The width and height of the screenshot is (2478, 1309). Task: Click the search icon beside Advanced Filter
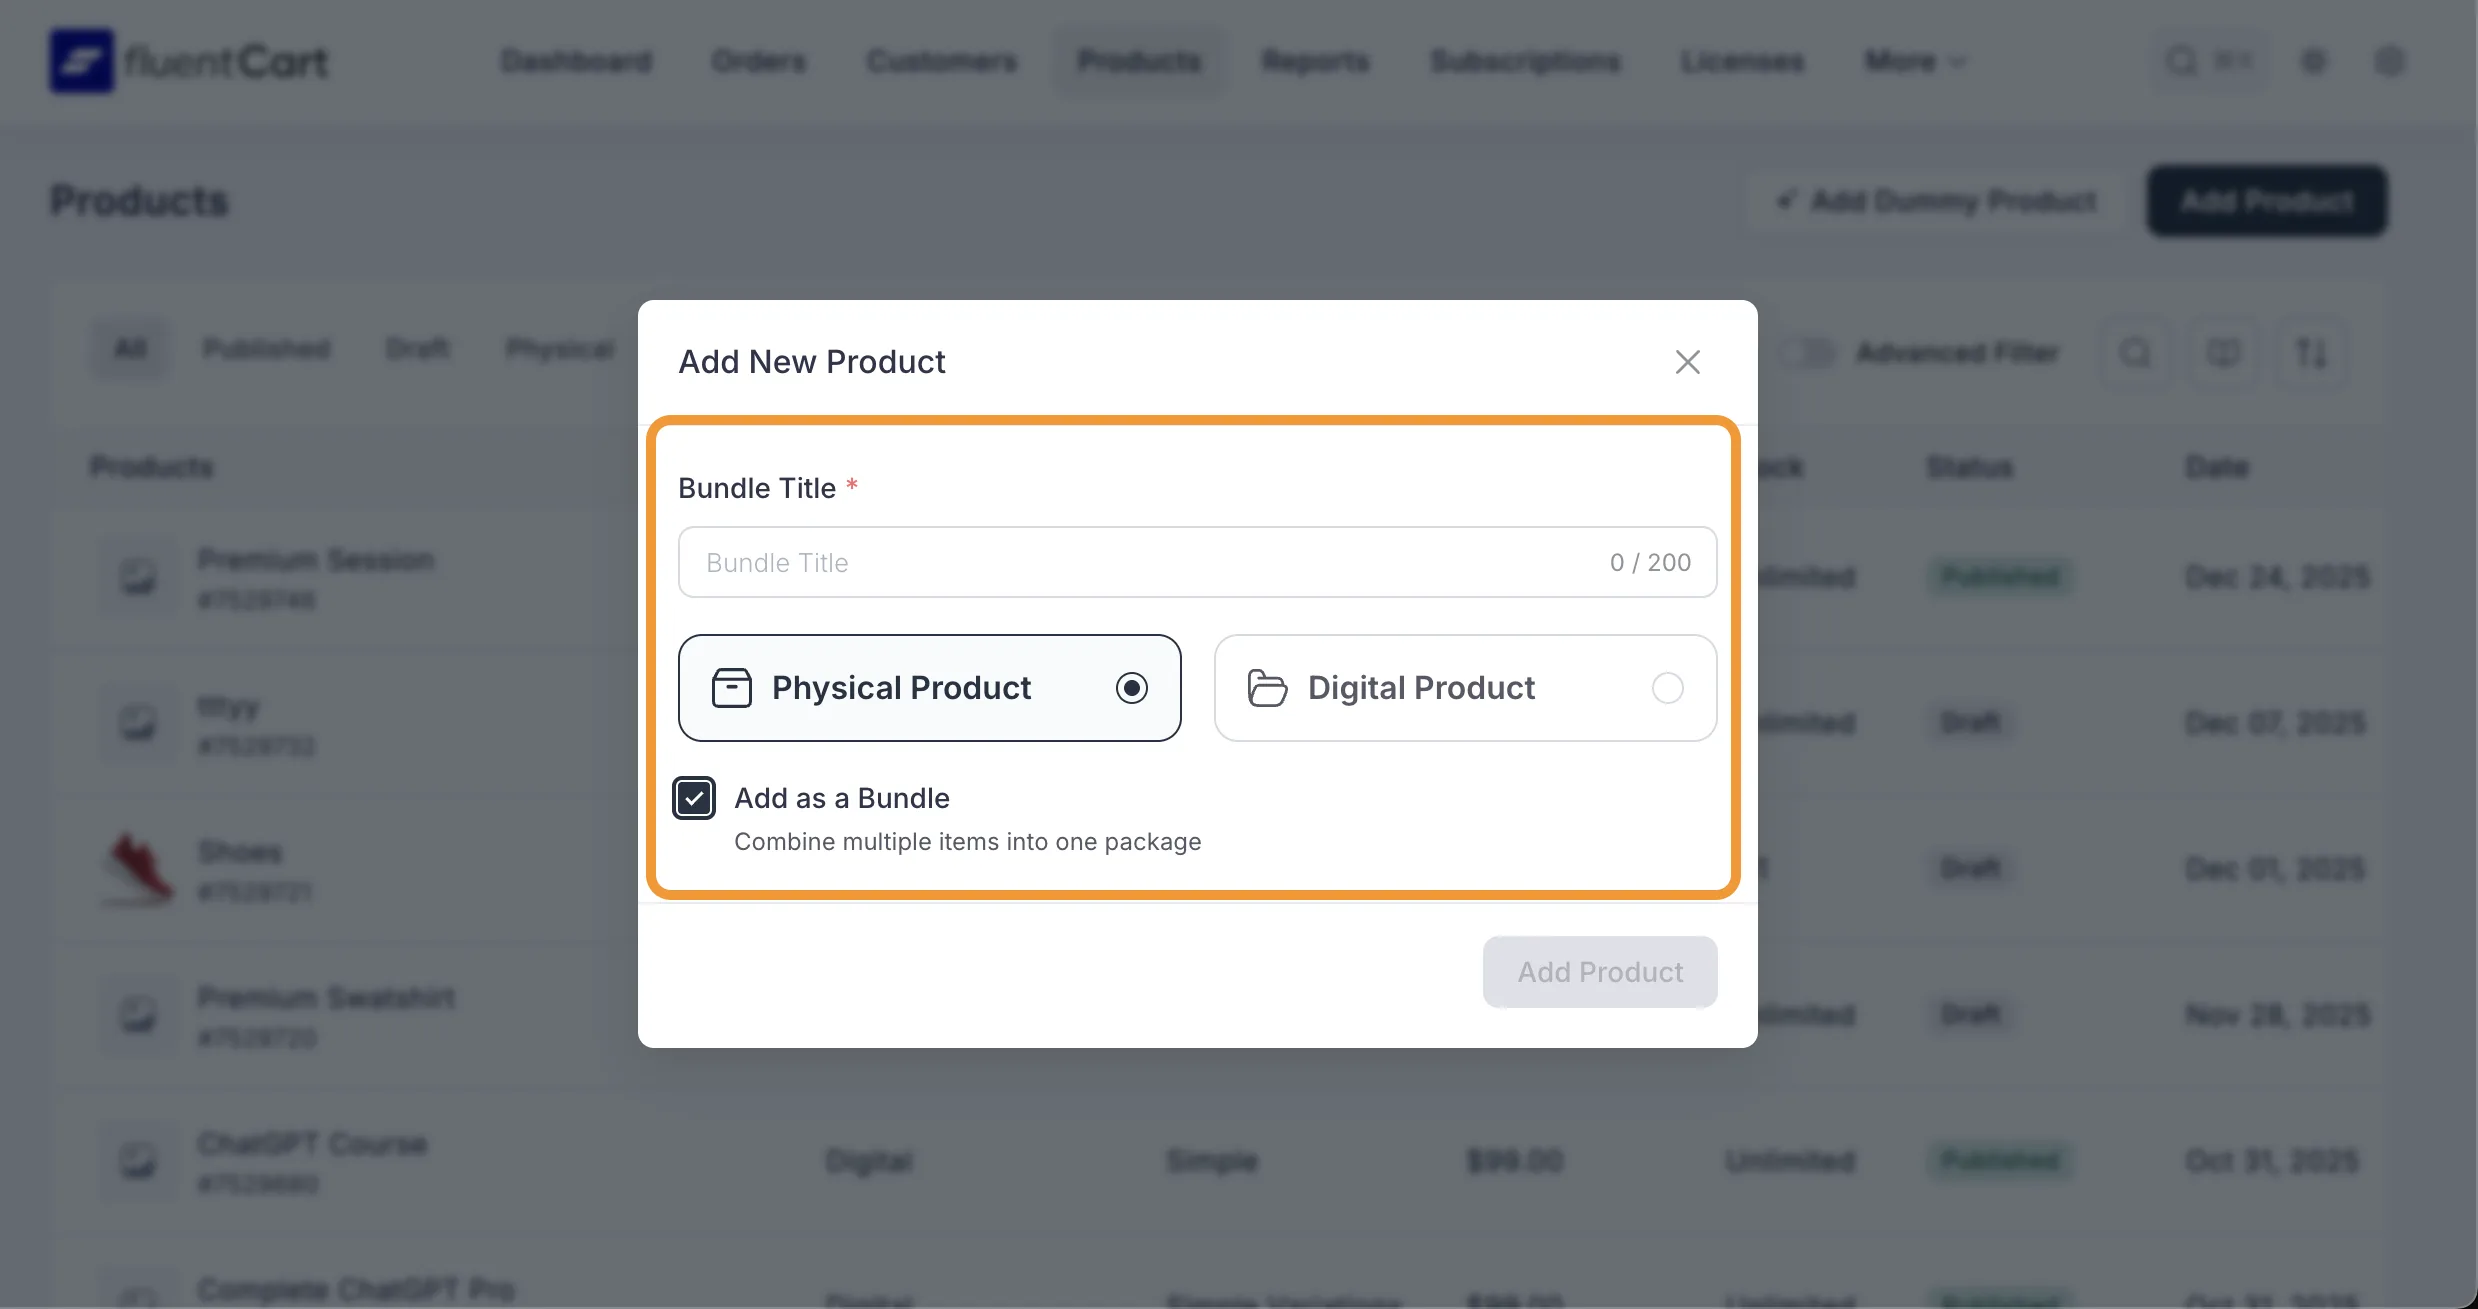coord(2136,352)
